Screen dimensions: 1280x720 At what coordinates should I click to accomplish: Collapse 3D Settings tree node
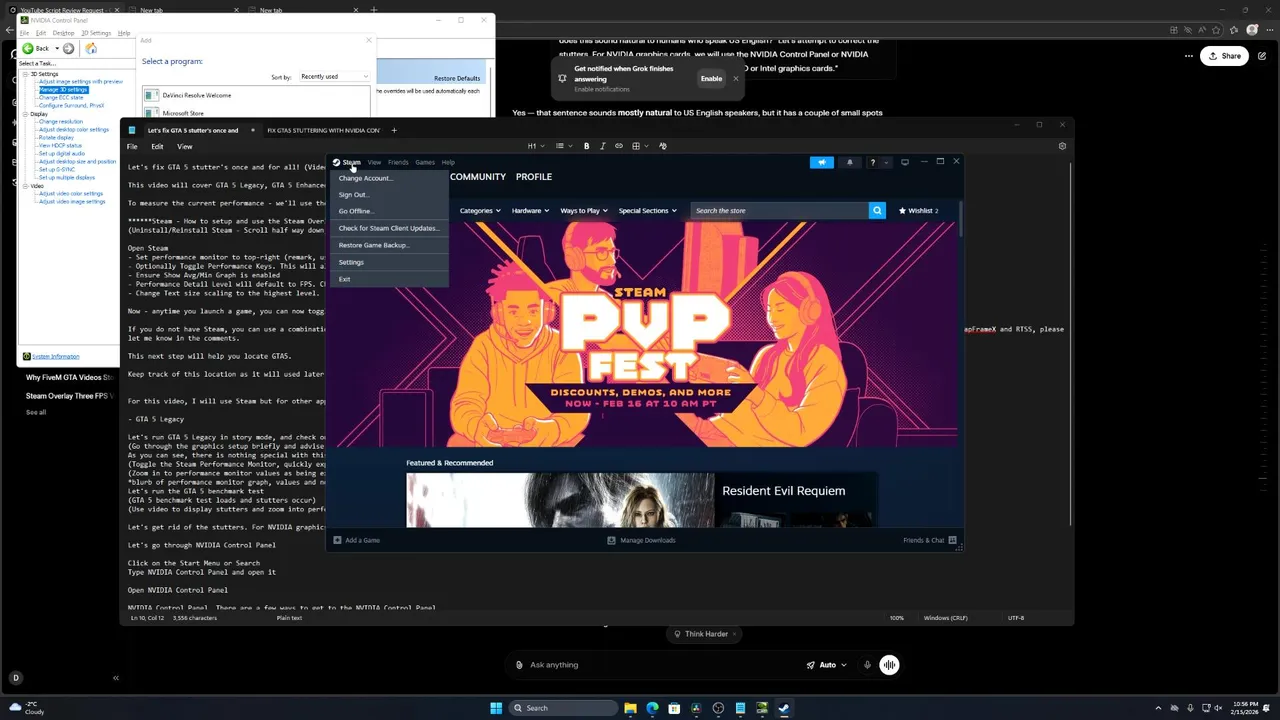click(25, 74)
